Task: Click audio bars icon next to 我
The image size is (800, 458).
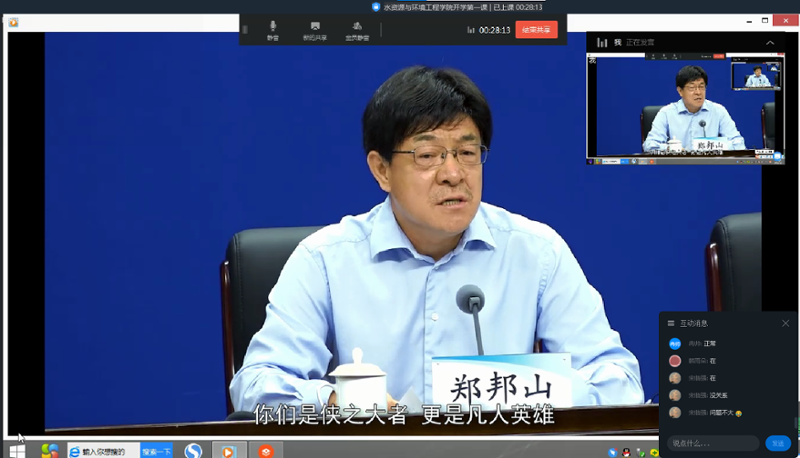Action: coord(602,42)
